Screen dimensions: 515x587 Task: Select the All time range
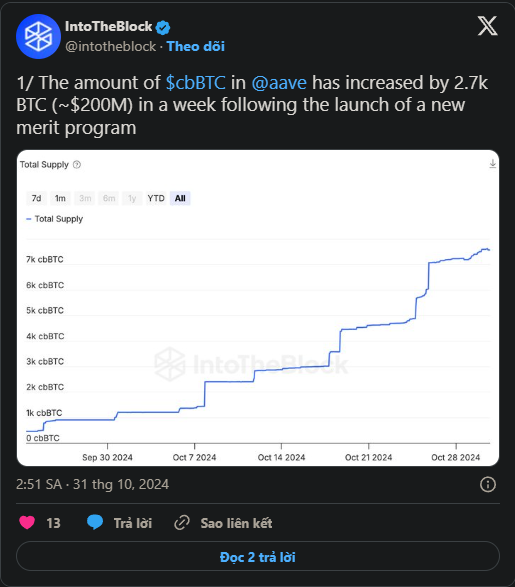coord(180,198)
